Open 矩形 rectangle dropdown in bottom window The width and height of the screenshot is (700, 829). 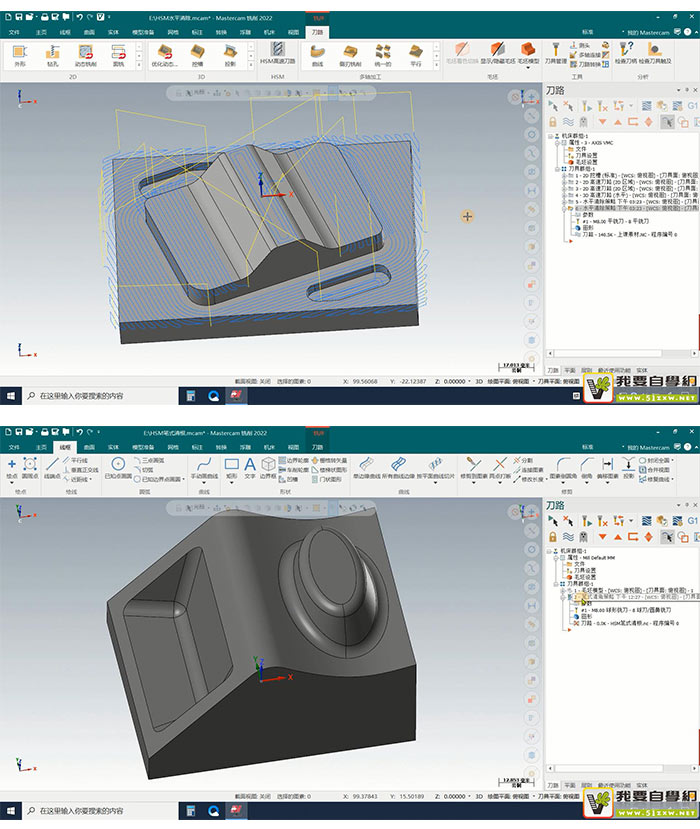tap(232, 482)
